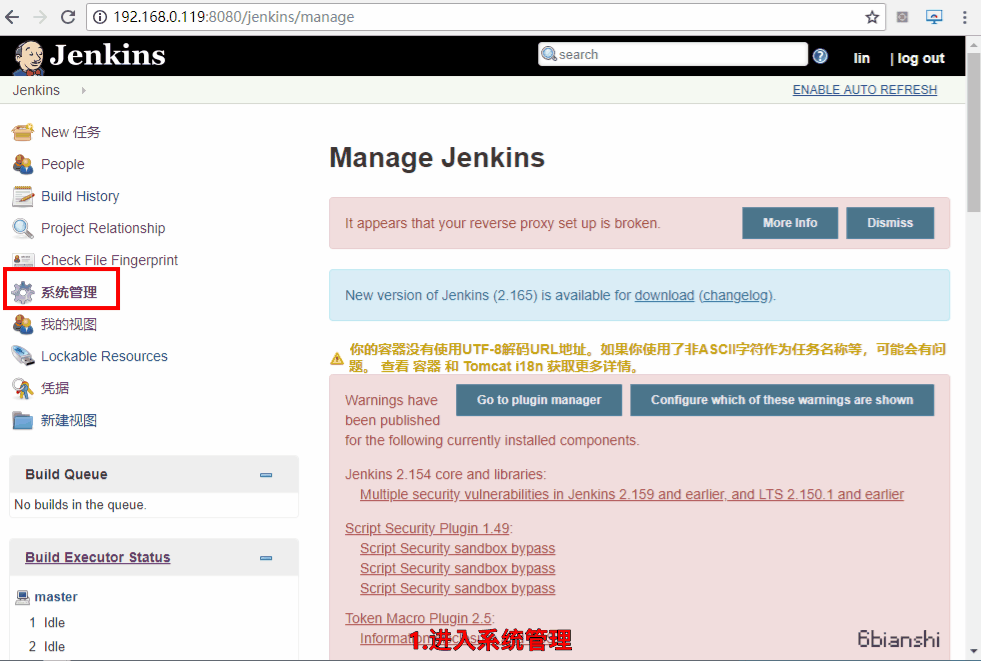Open the changelog link
This screenshot has height=661, width=981.
(x=736, y=295)
